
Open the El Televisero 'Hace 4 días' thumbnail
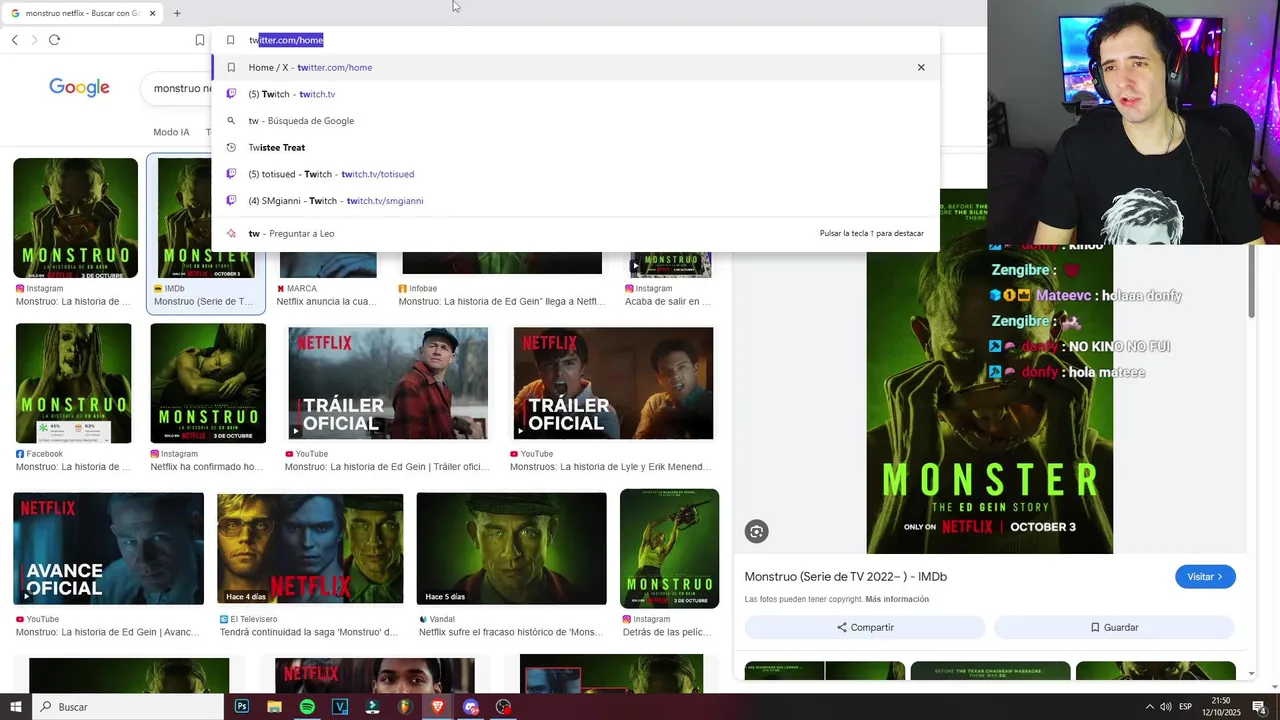tap(310, 548)
